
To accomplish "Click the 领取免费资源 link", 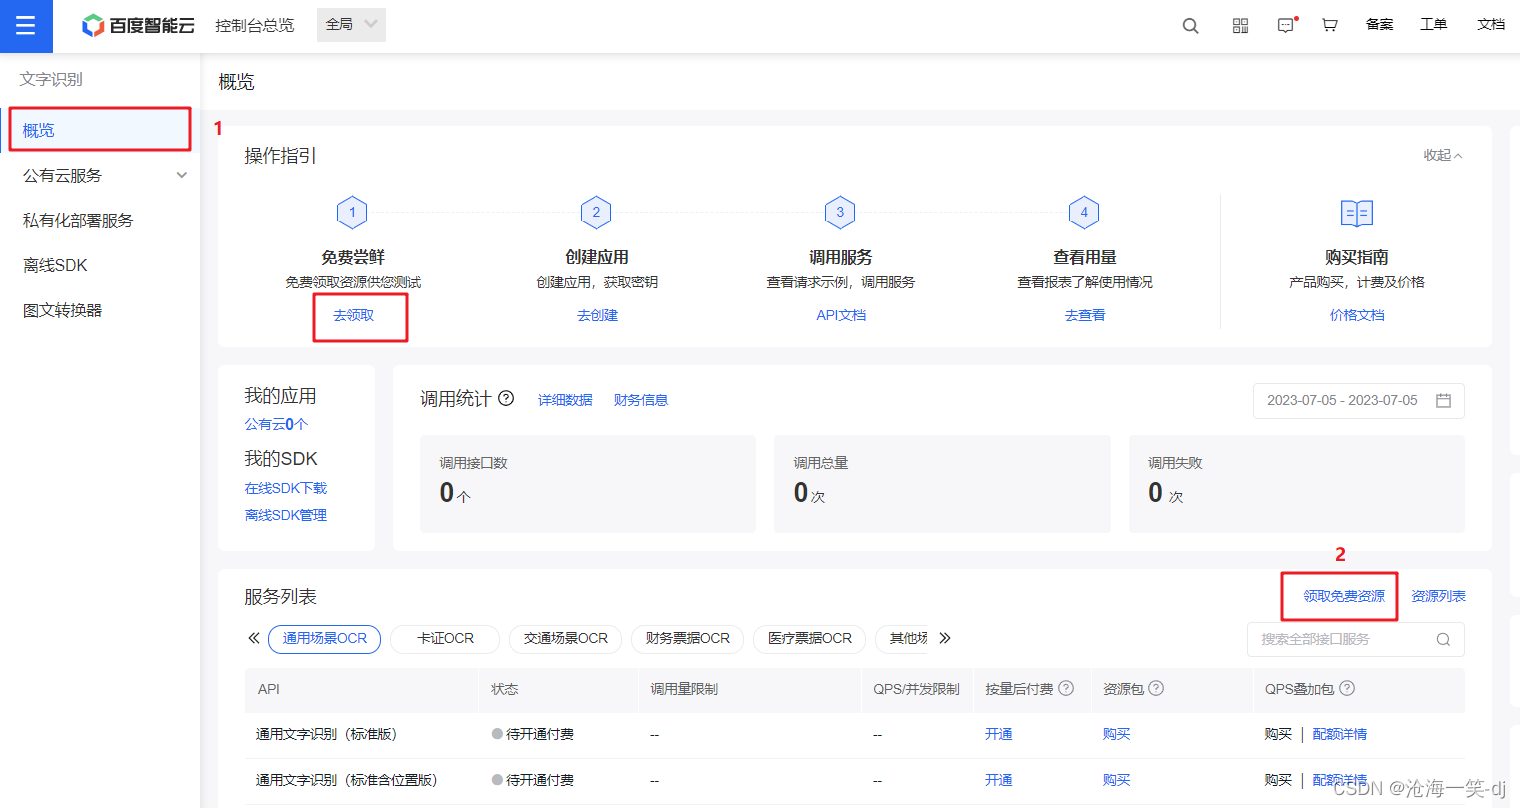I will tap(1344, 596).
